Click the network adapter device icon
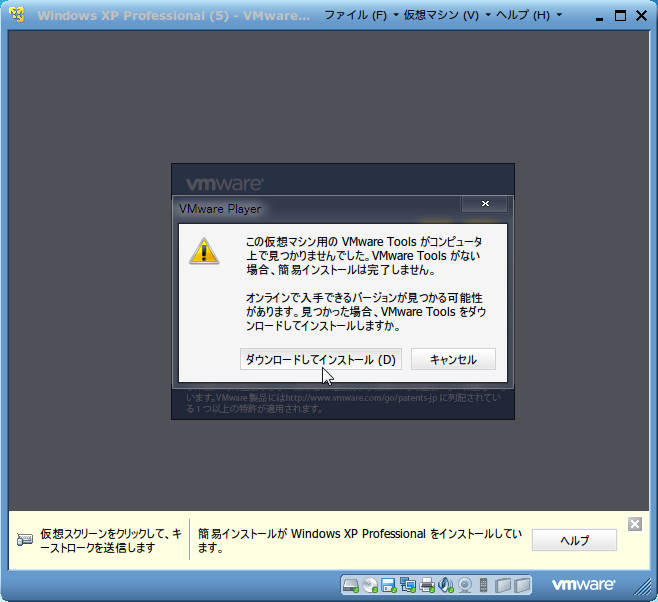The height and width of the screenshot is (602, 658). (x=408, y=585)
